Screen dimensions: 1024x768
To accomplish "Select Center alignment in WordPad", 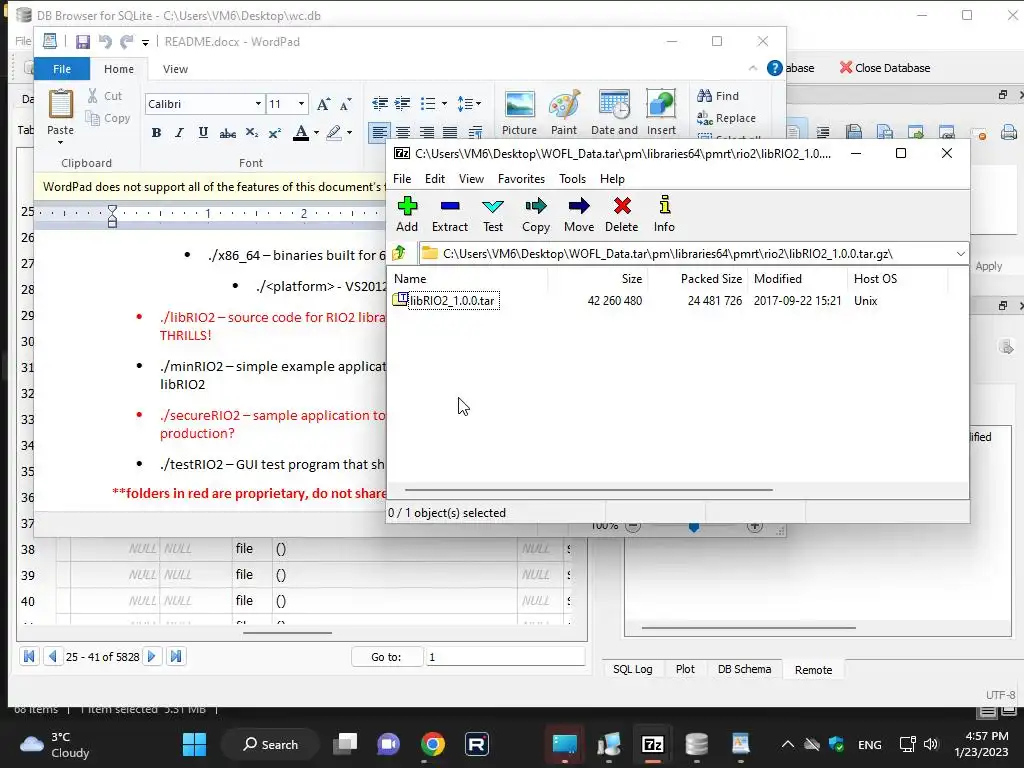I will 403,133.
